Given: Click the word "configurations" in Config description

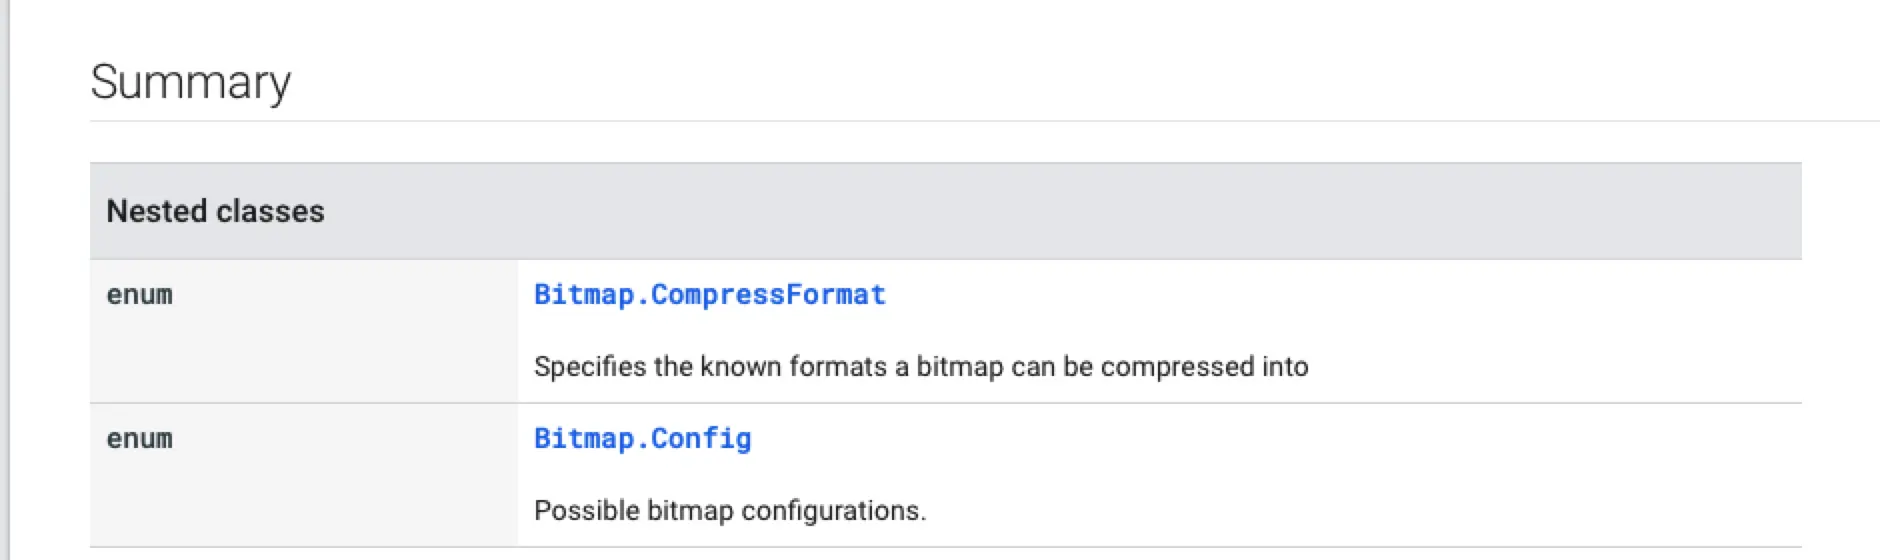Looking at the screenshot, I should click(830, 511).
